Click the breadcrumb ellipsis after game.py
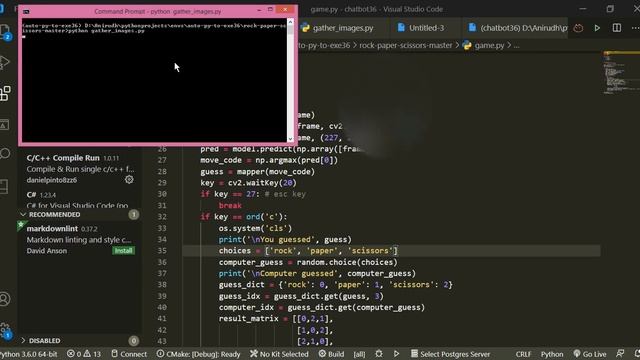 click(x=517, y=45)
